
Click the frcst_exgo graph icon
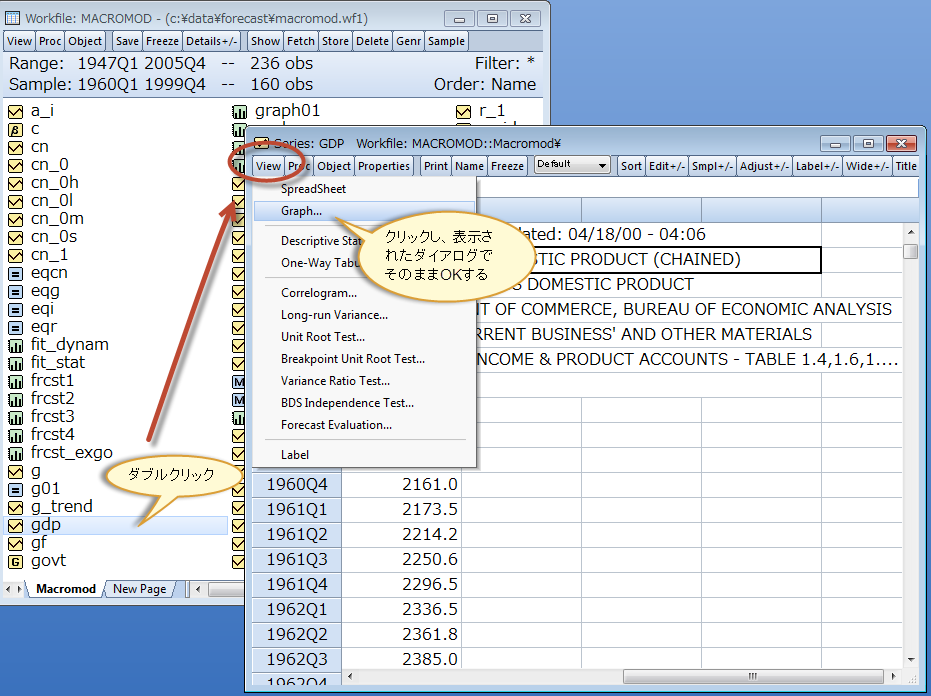(x=15, y=454)
